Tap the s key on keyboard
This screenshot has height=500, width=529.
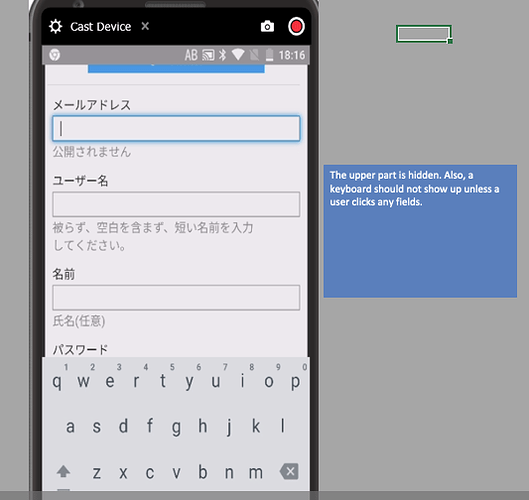click(x=96, y=426)
